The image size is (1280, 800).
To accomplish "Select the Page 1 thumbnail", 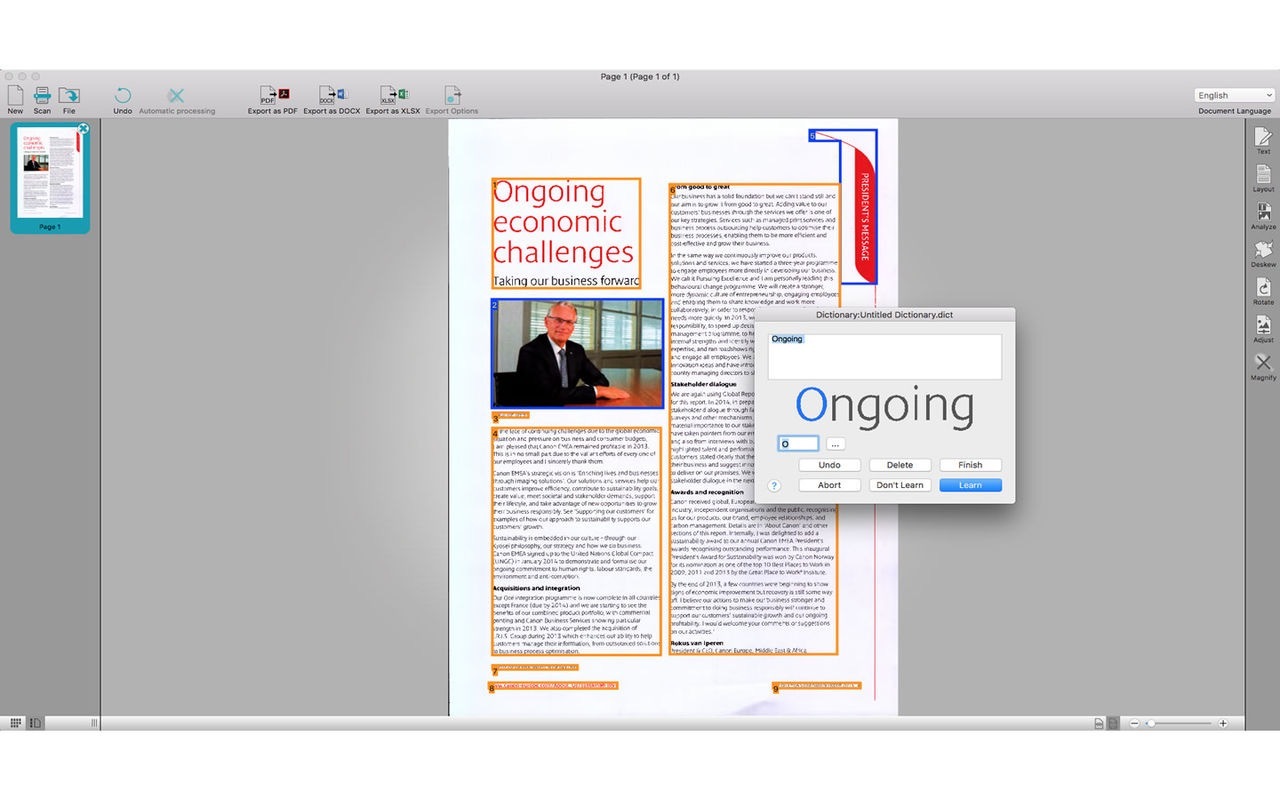I will coord(50,176).
